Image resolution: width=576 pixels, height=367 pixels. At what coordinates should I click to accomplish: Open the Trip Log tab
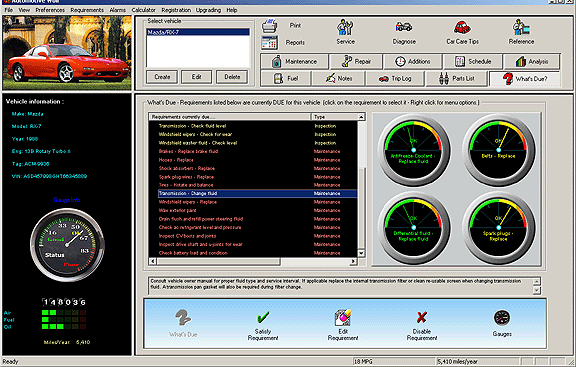pyautogui.click(x=395, y=78)
